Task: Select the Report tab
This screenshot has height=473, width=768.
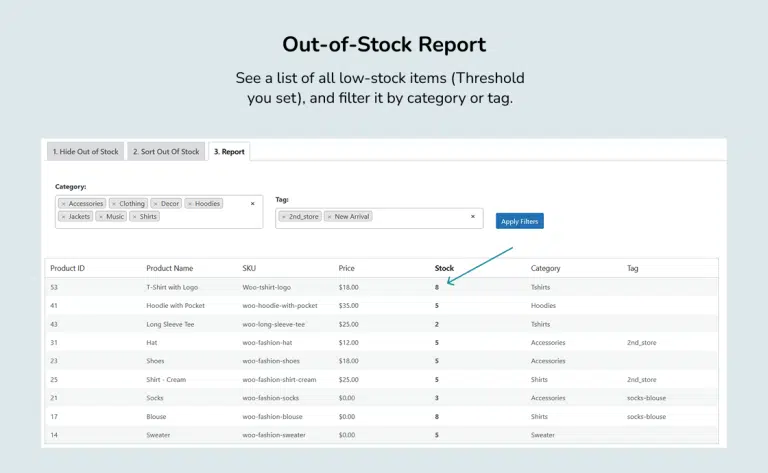Action: pos(229,151)
